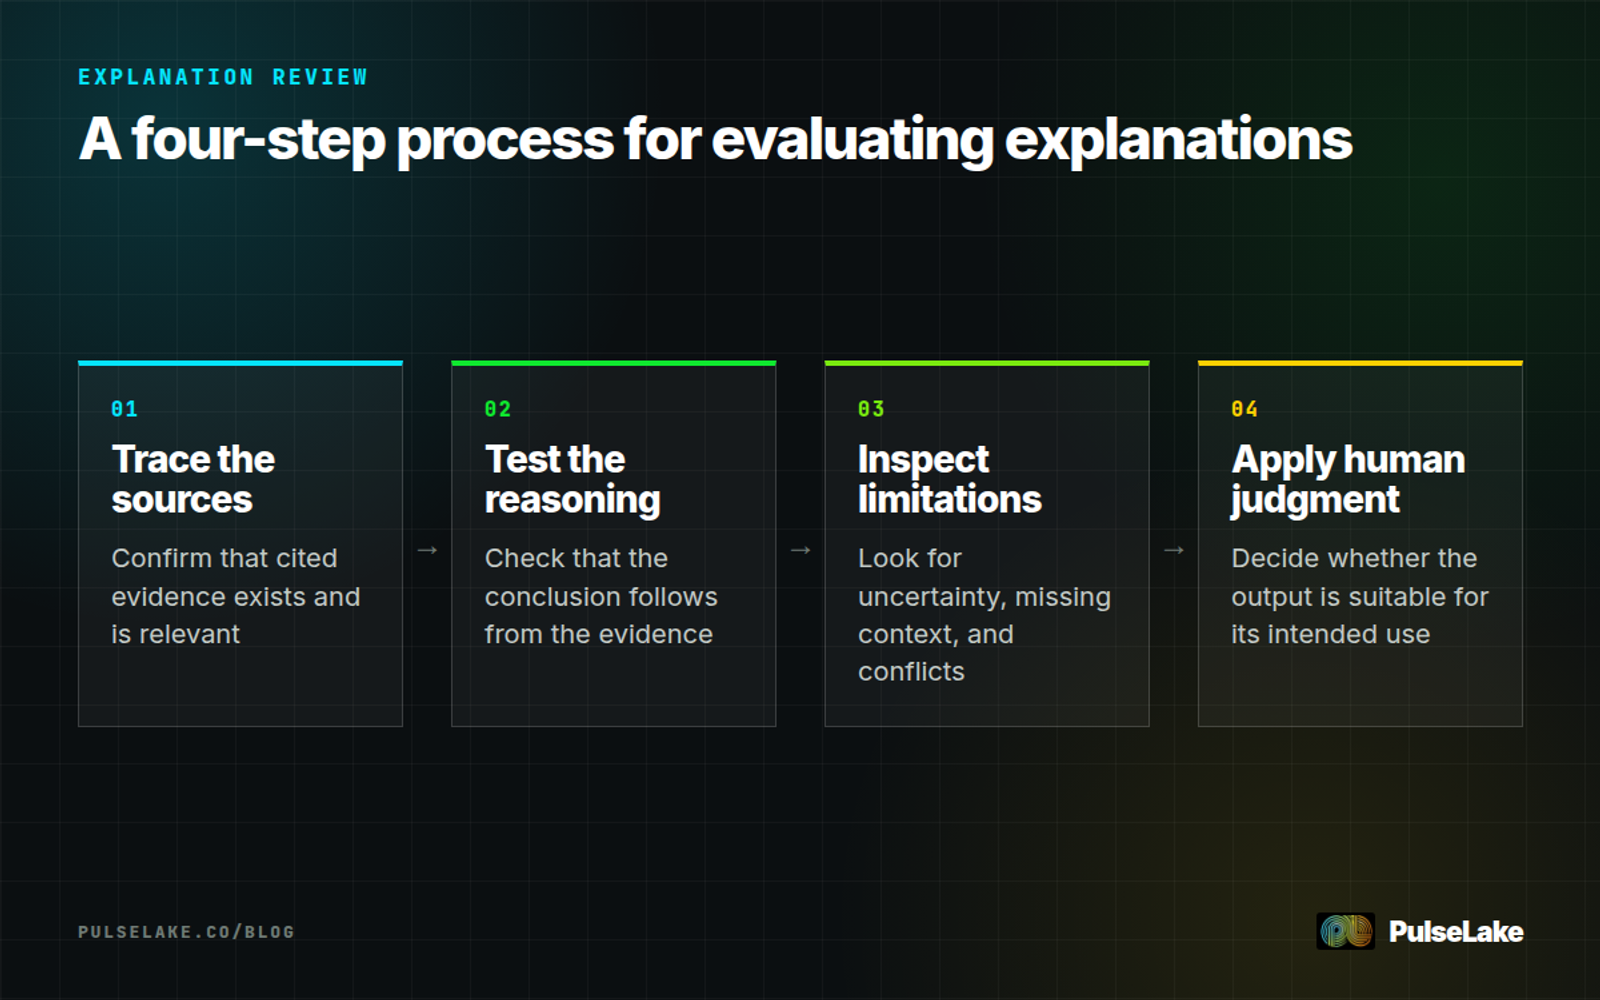The height and width of the screenshot is (1000, 1600).
Task: Click the 'A four-step process' headline
Action: (x=716, y=139)
